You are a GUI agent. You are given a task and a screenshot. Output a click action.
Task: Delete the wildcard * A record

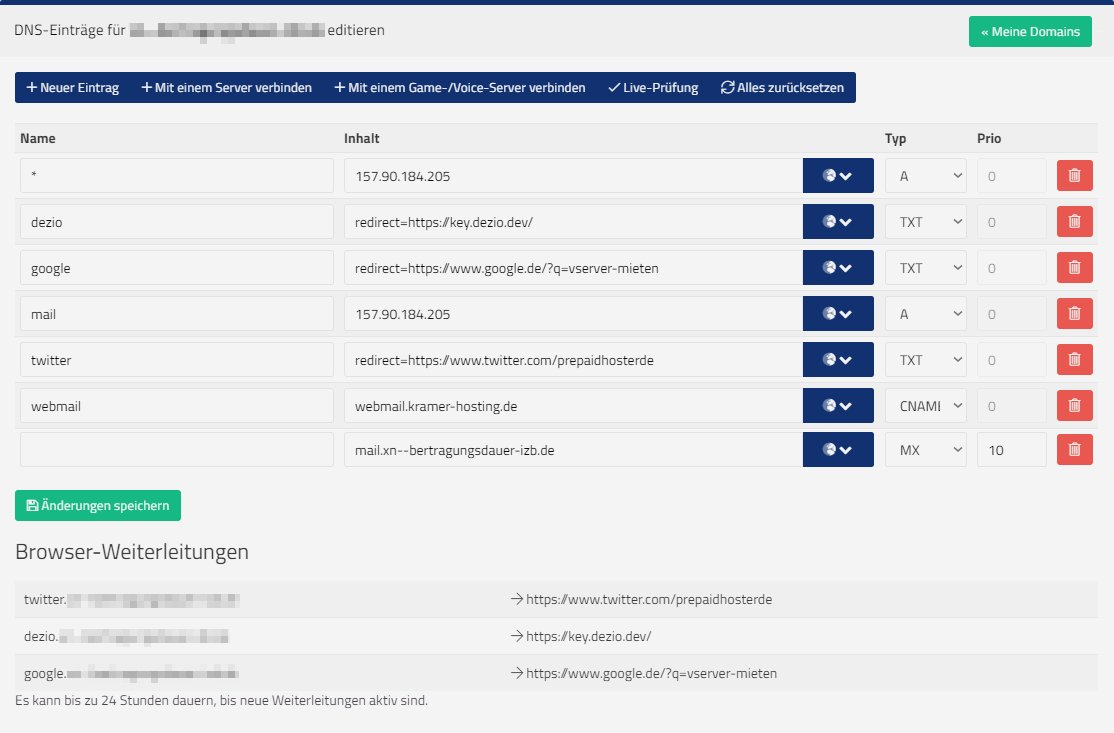[1074, 175]
